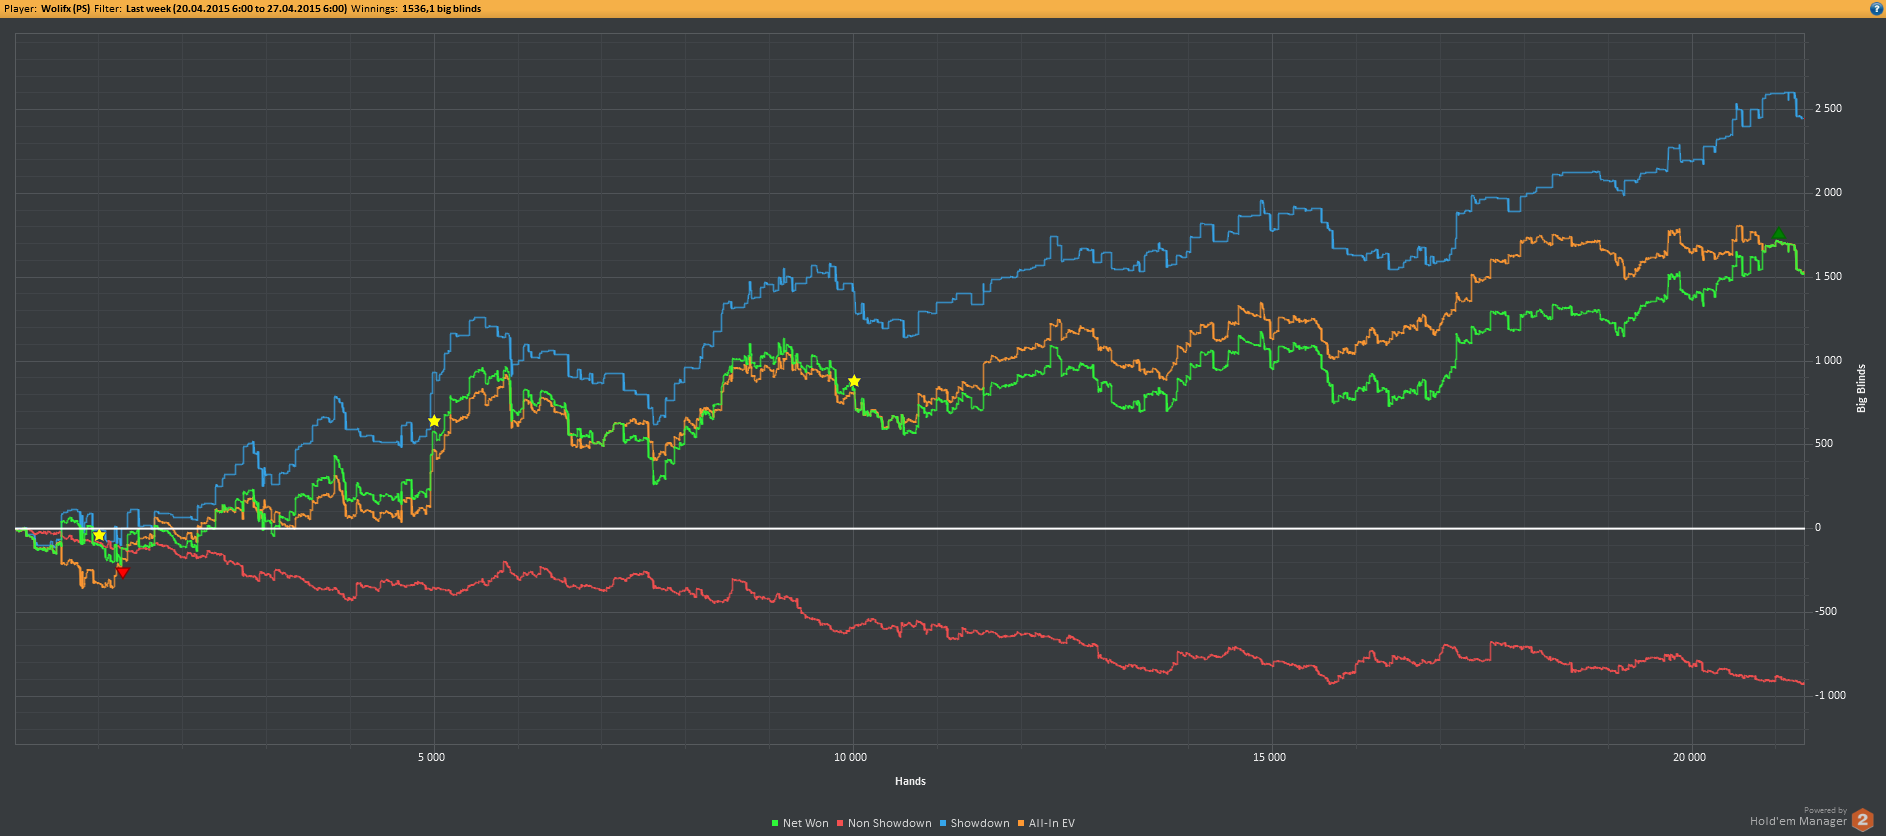
Task: Click the "5 000" x-axis label
Action: click(x=432, y=757)
